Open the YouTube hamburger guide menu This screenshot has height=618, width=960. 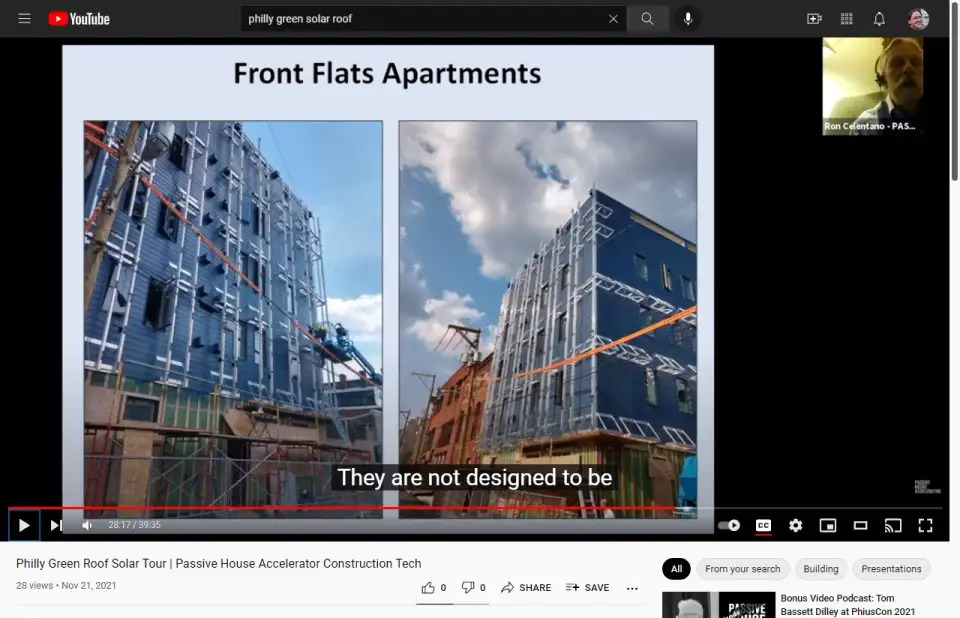[x=24, y=19]
